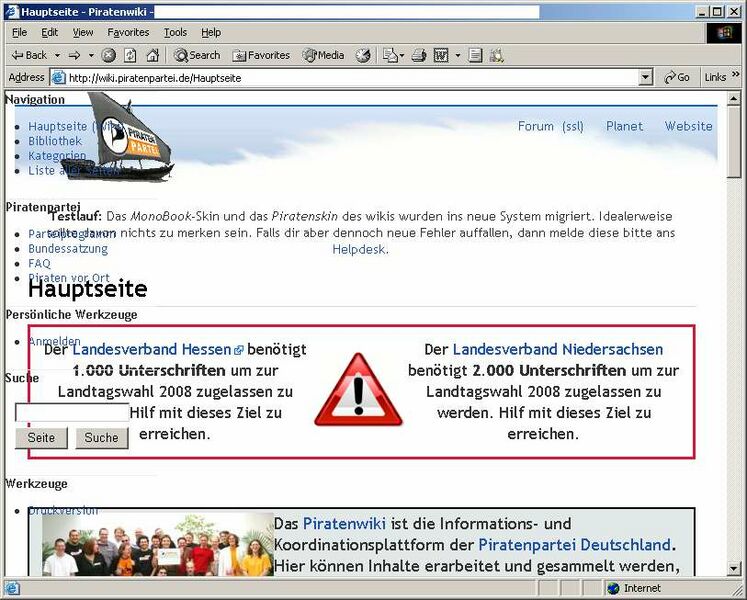Click the Internet zone globe icon
This screenshot has height=600, width=747.
[613, 588]
